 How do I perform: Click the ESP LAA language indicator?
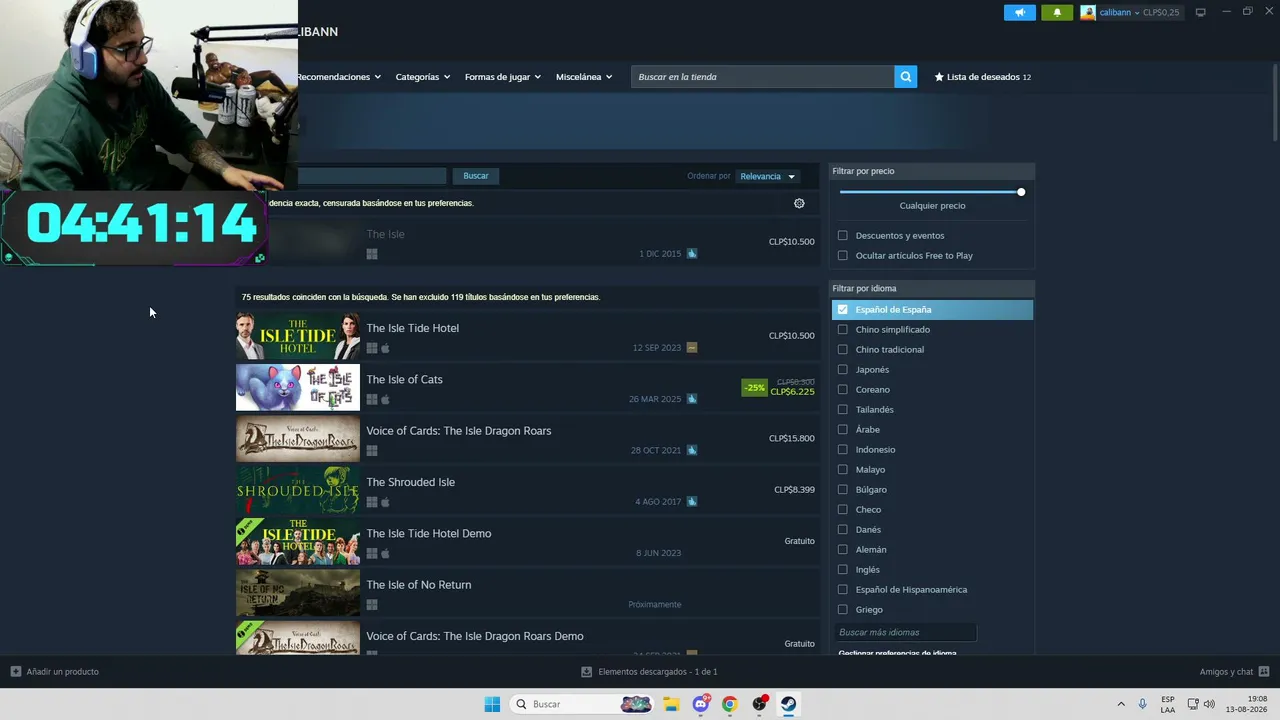click(x=1168, y=704)
